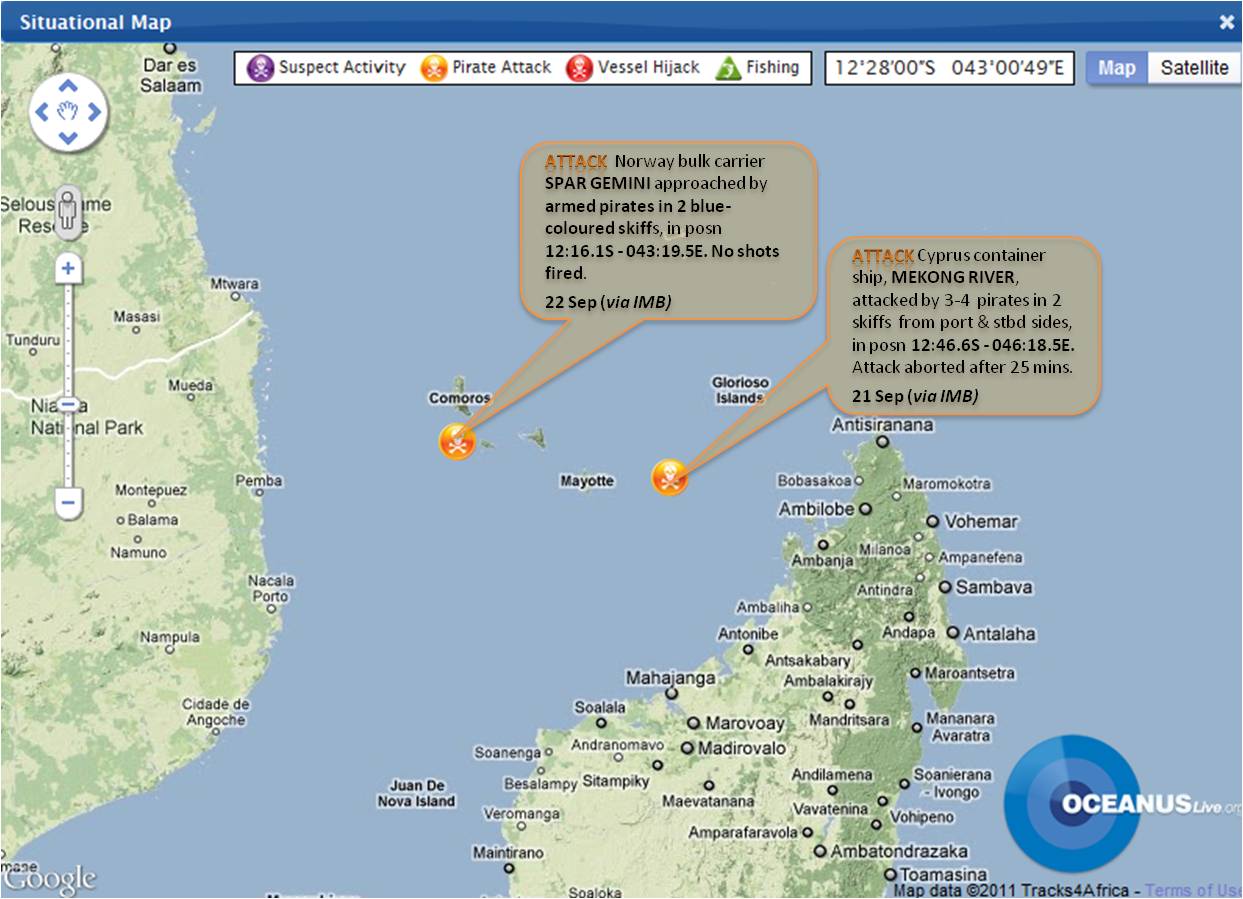
Task: Click the Mtwara town label
Action: click(x=235, y=284)
